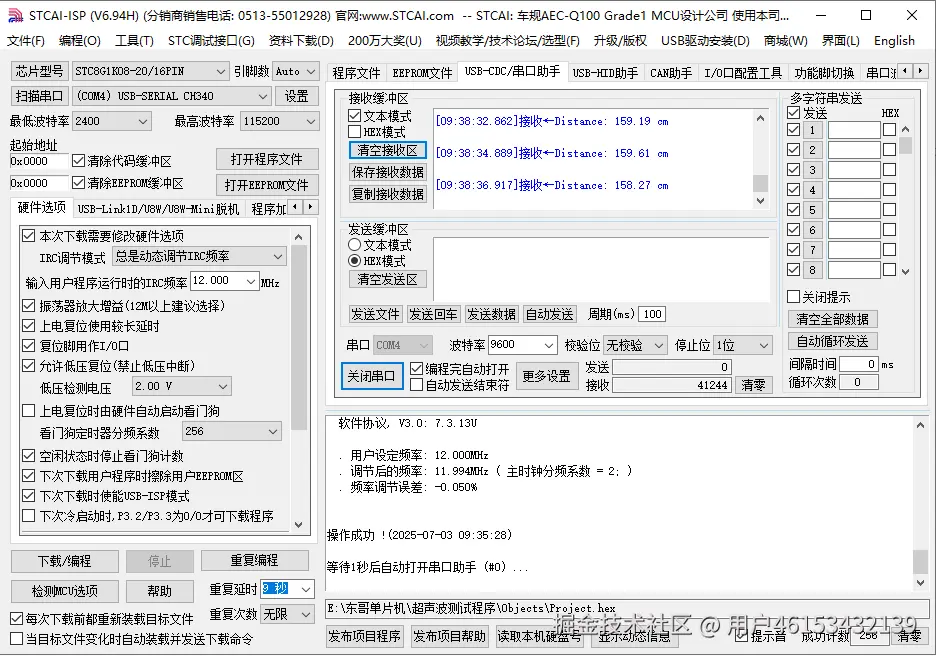Viewport: 936px width, 657px height.
Task: Expand the watchdog divider 256 dropdown
Action: click(x=273, y=431)
